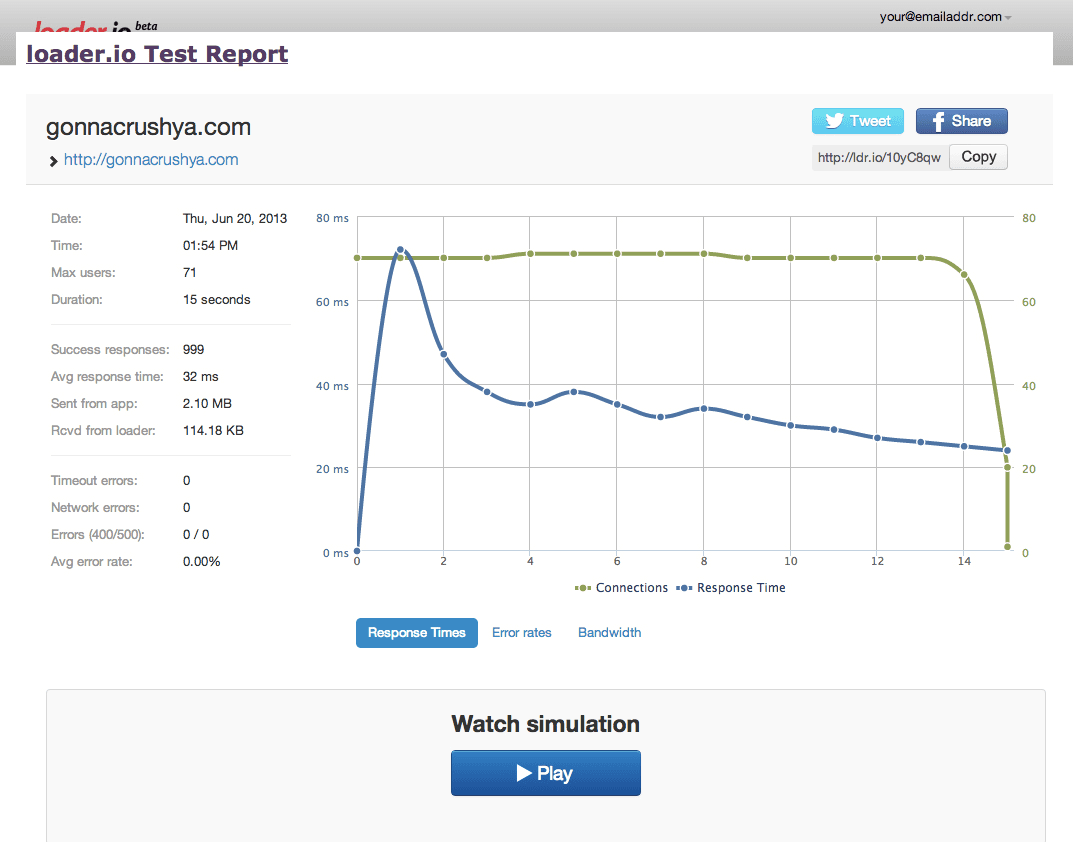Image resolution: width=1073 pixels, height=842 pixels.
Task: Select the ldr.io short URL field
Action: (x=879, y=157)
